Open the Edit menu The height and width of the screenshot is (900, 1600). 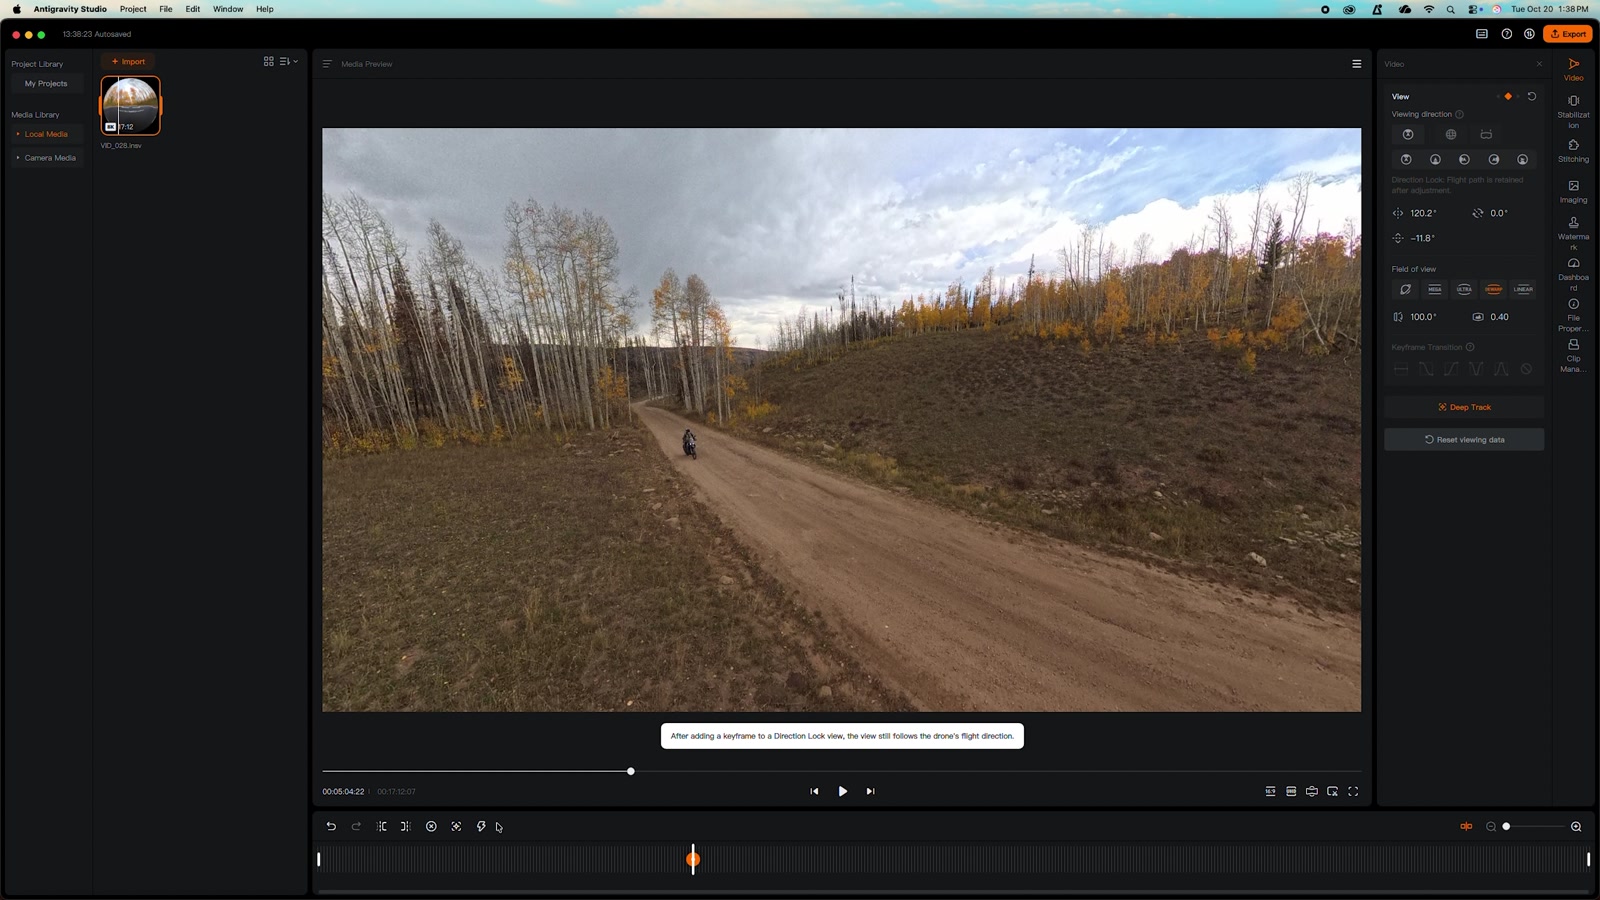(x=193, y=9)
